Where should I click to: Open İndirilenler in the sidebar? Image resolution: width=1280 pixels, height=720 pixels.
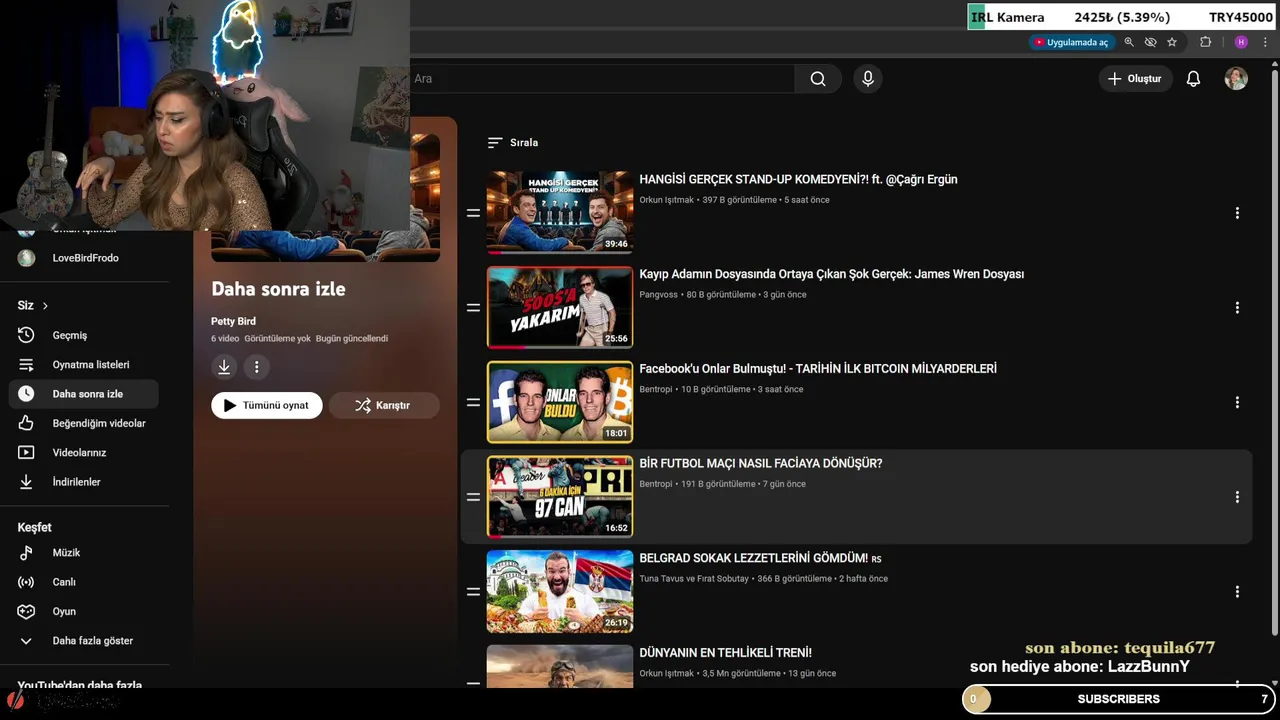point(82,482)
